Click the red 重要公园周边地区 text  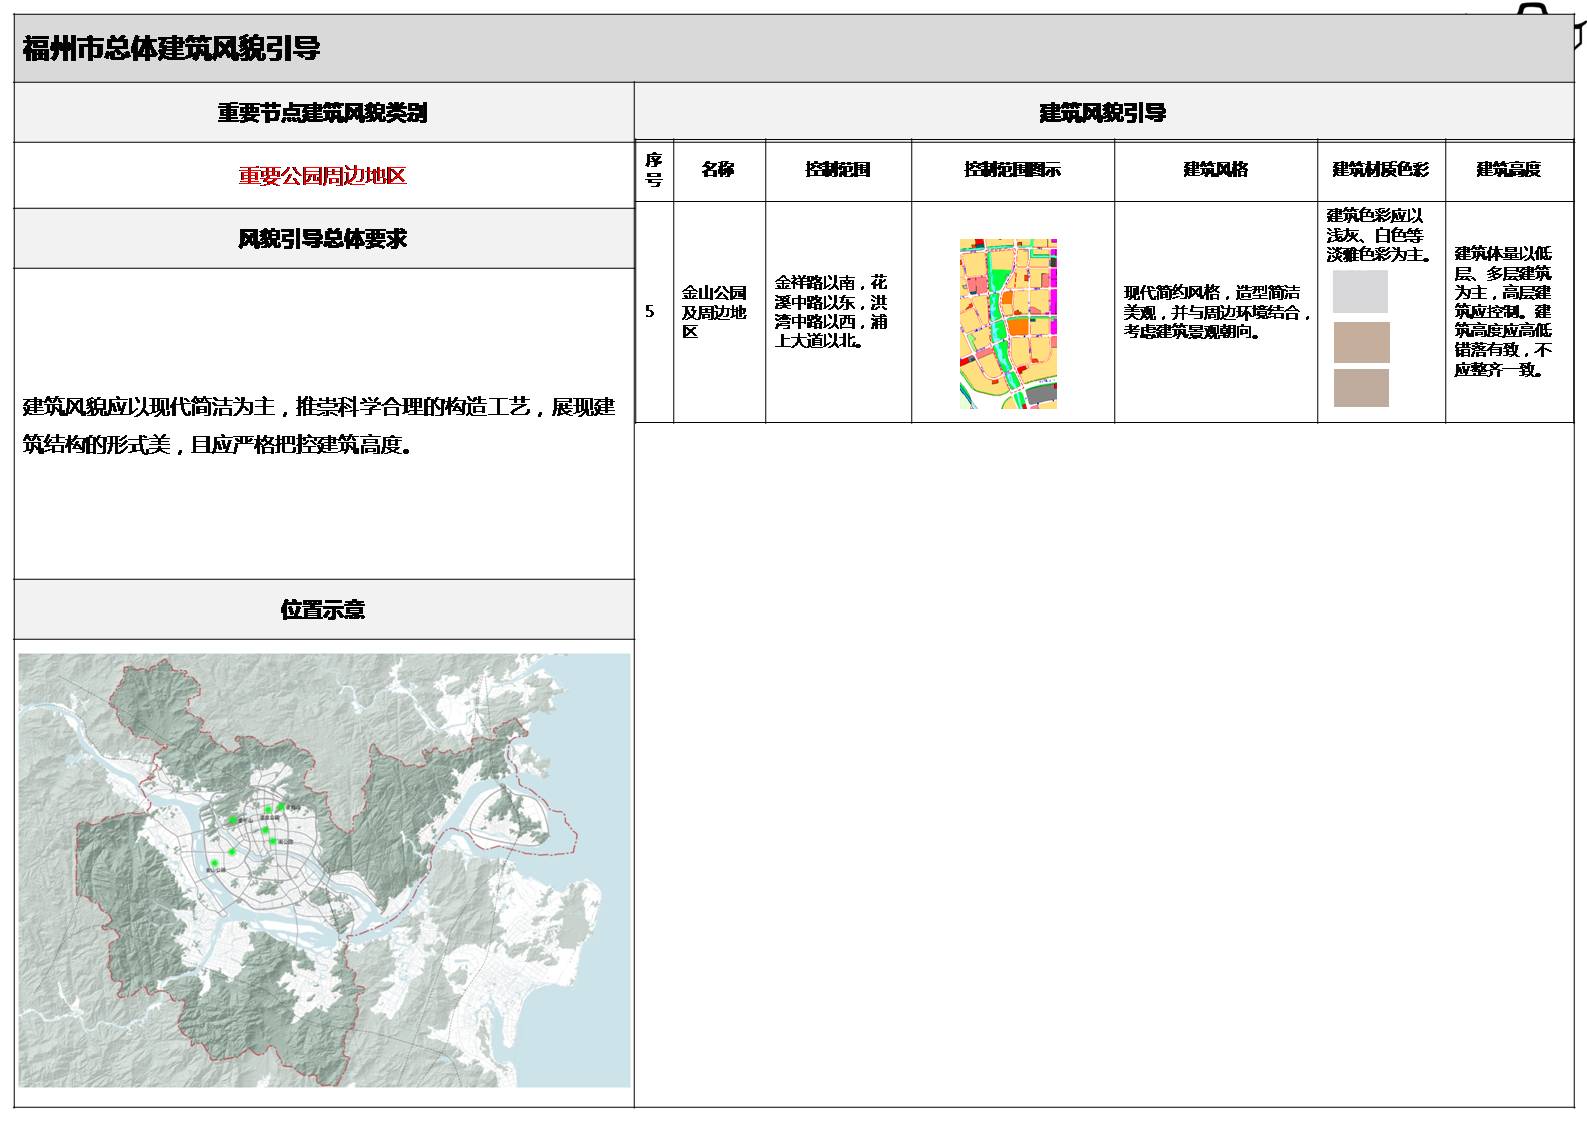coord(323,176)
